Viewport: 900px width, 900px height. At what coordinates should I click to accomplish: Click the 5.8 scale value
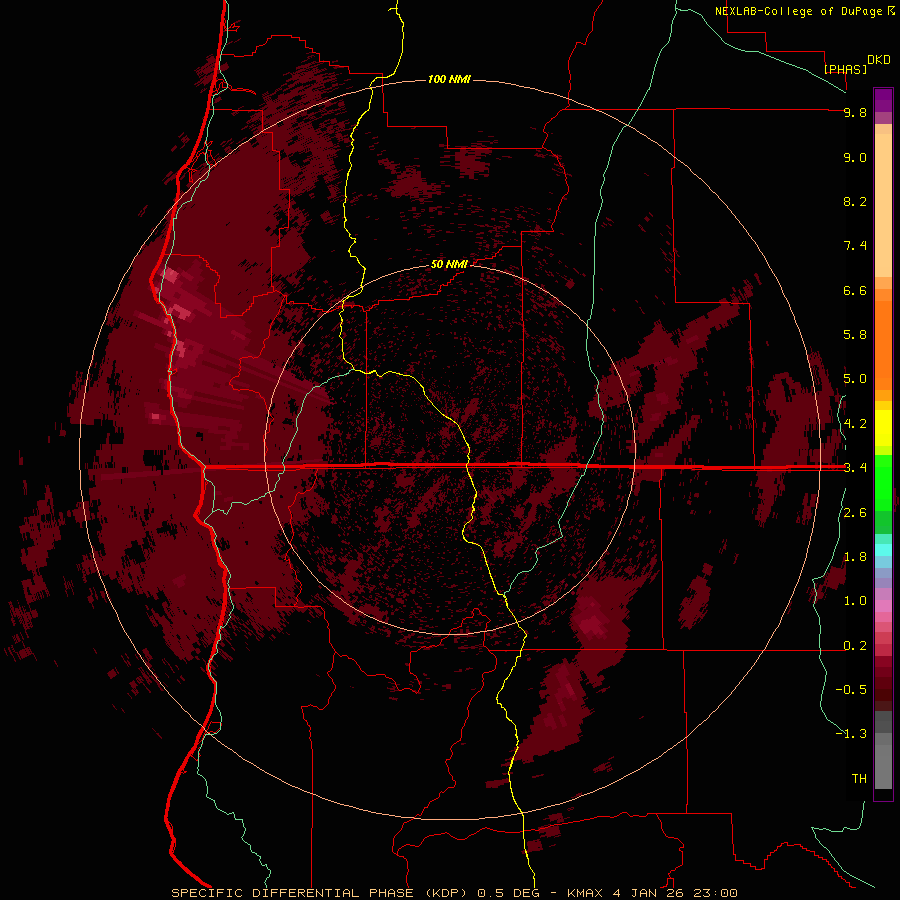tap(855, 335)
